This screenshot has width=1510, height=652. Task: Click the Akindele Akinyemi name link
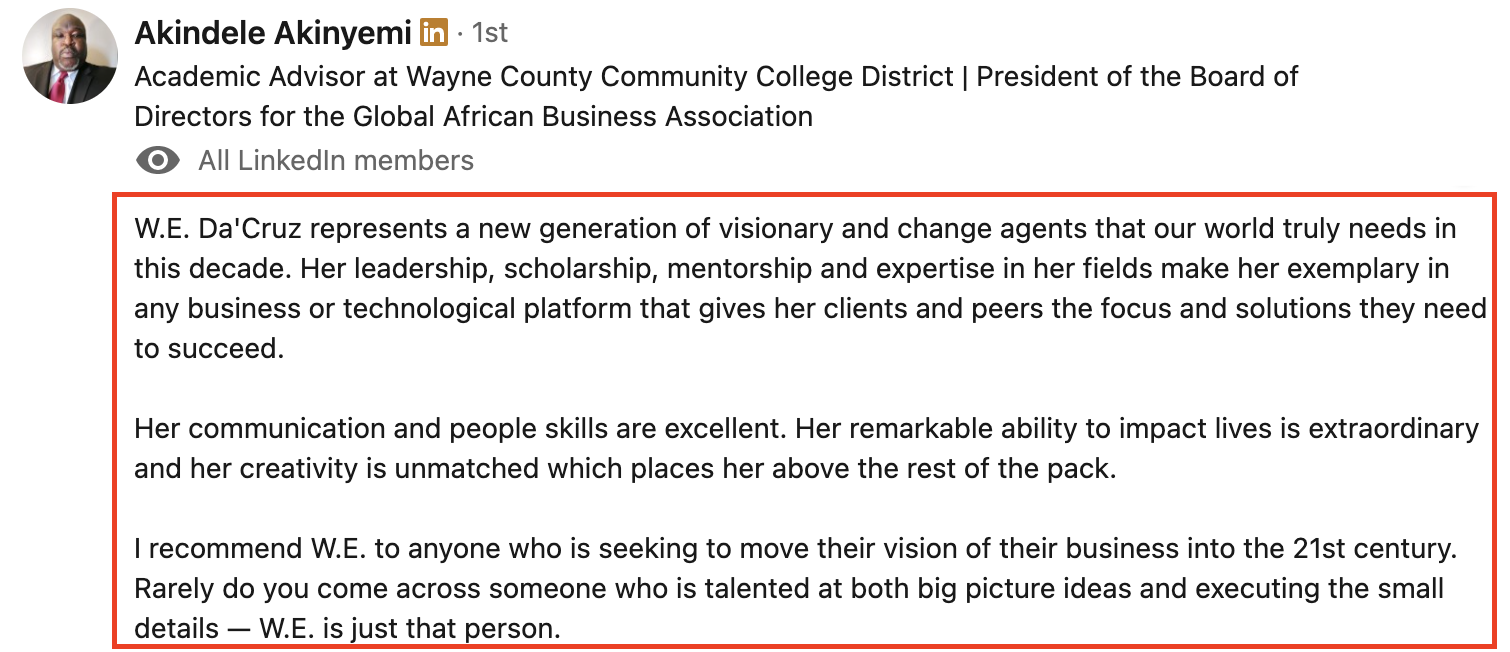click(x=273, y=33)
